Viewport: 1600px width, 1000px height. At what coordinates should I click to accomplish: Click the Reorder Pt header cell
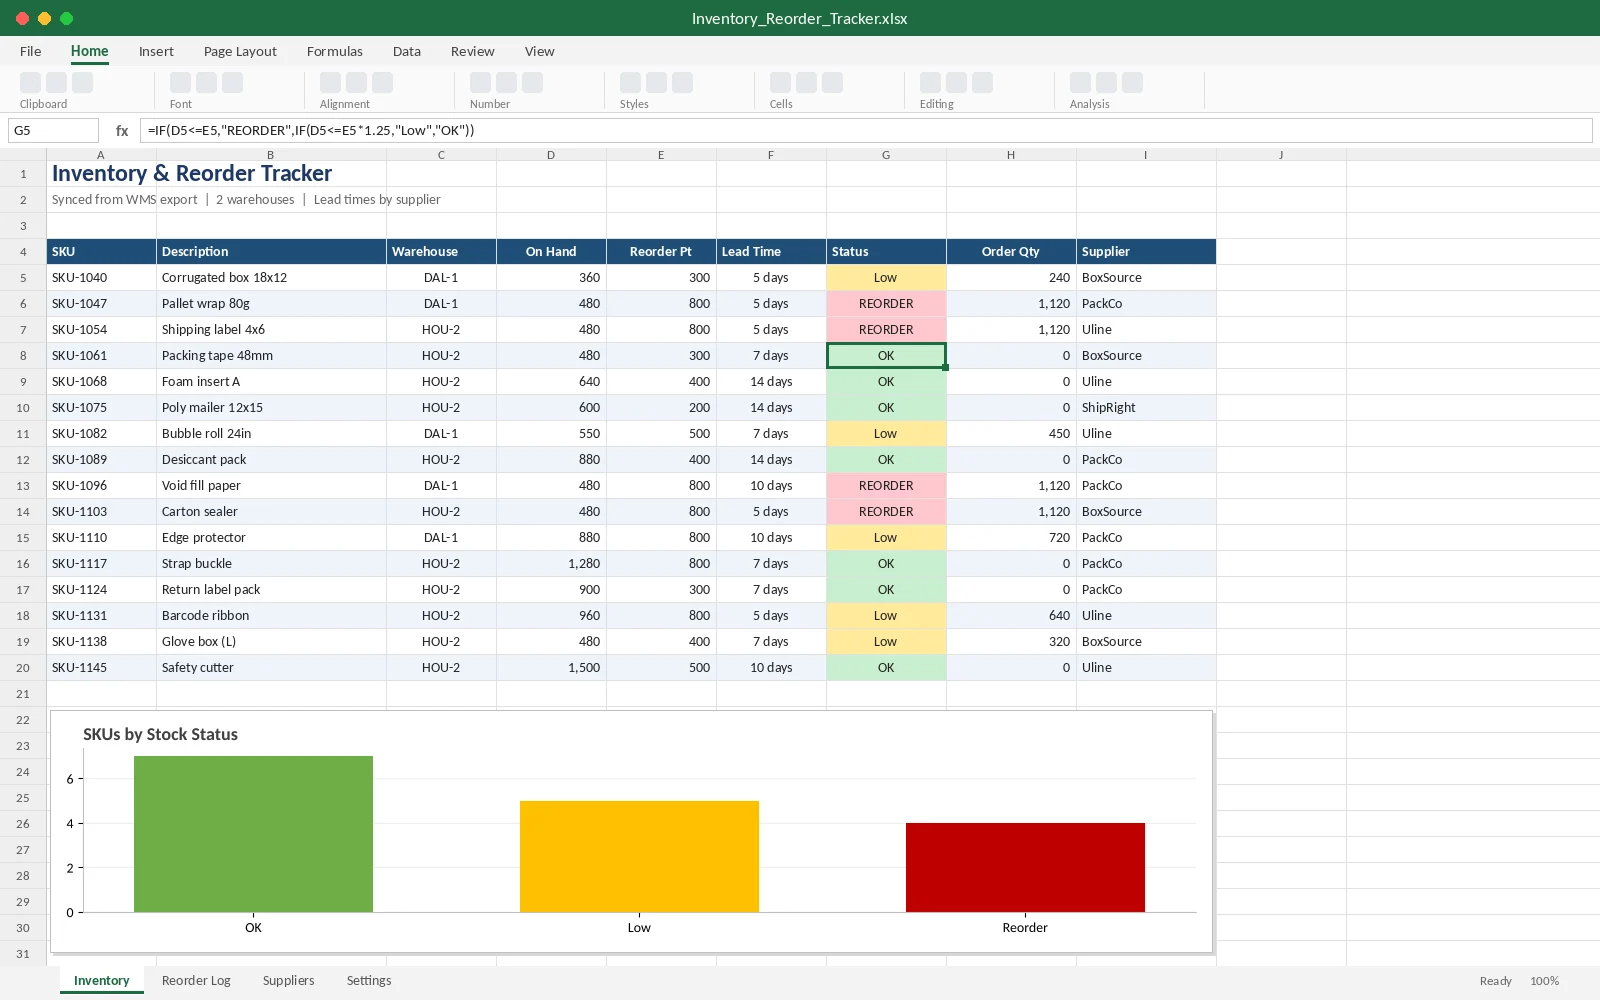[x=661, y=252]
